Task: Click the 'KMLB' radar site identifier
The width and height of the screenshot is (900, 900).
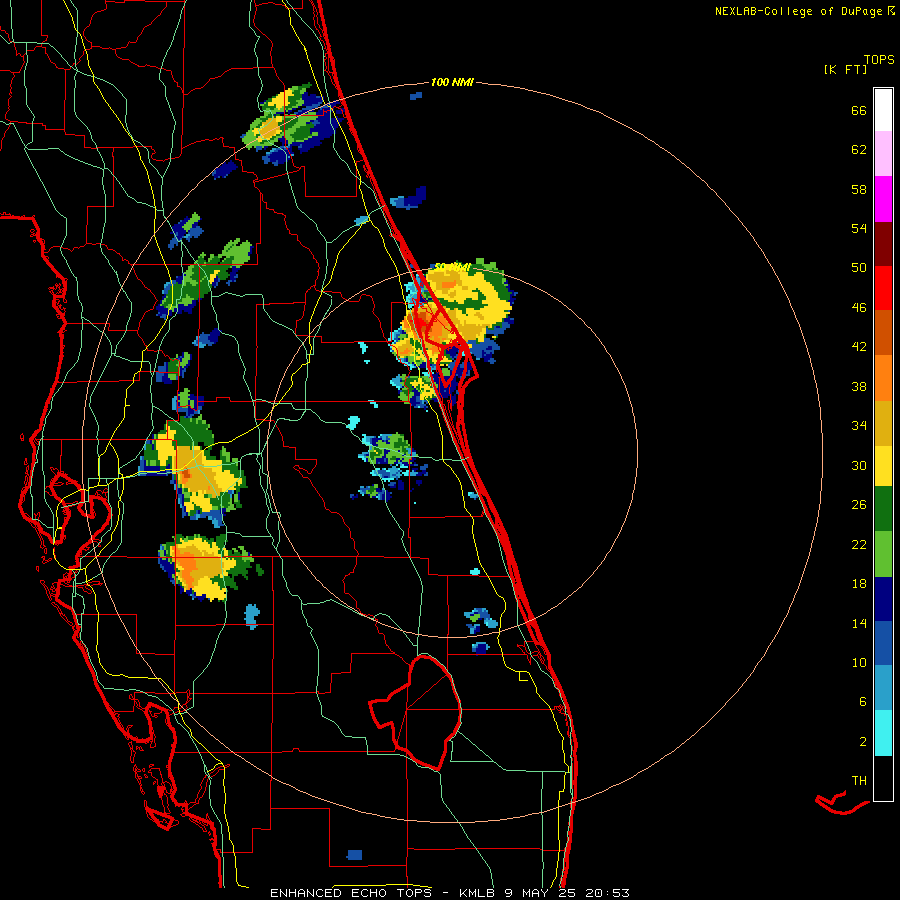Action: pyautogui.click(x=478, y=893)
